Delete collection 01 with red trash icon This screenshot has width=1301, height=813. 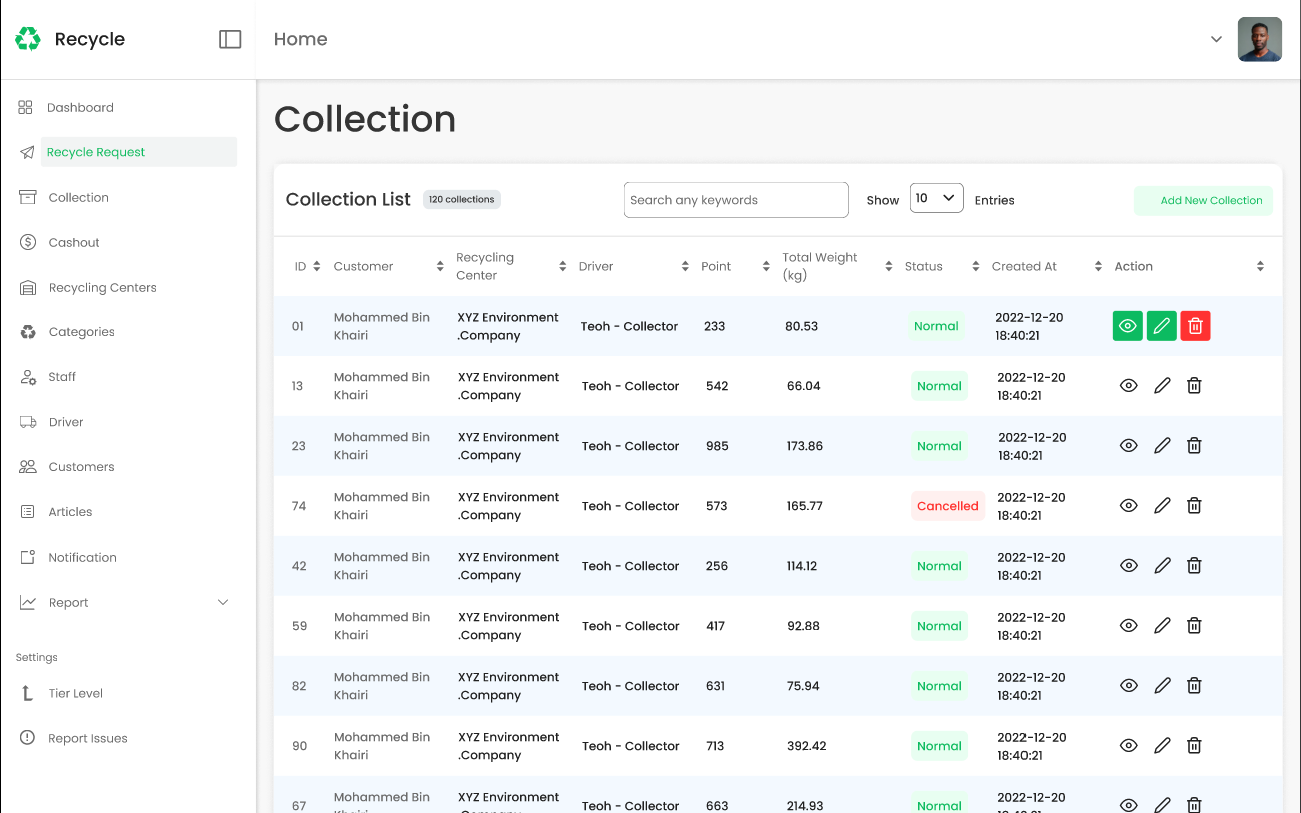(1195, 326)
